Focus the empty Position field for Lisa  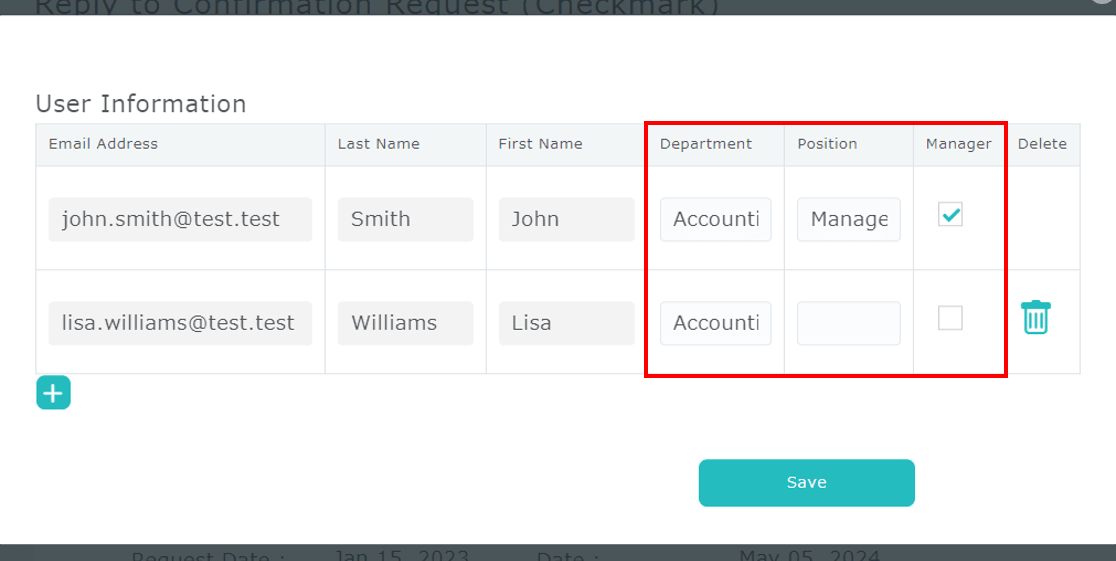pos(848,323)
